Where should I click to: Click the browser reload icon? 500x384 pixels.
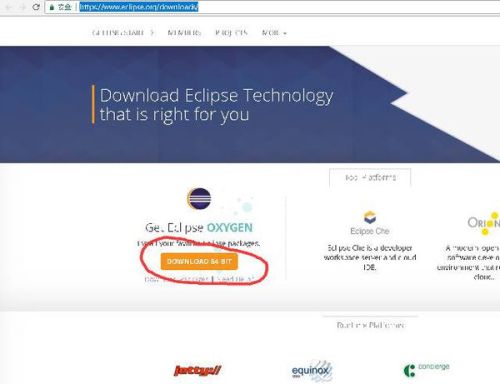point(36,7)
